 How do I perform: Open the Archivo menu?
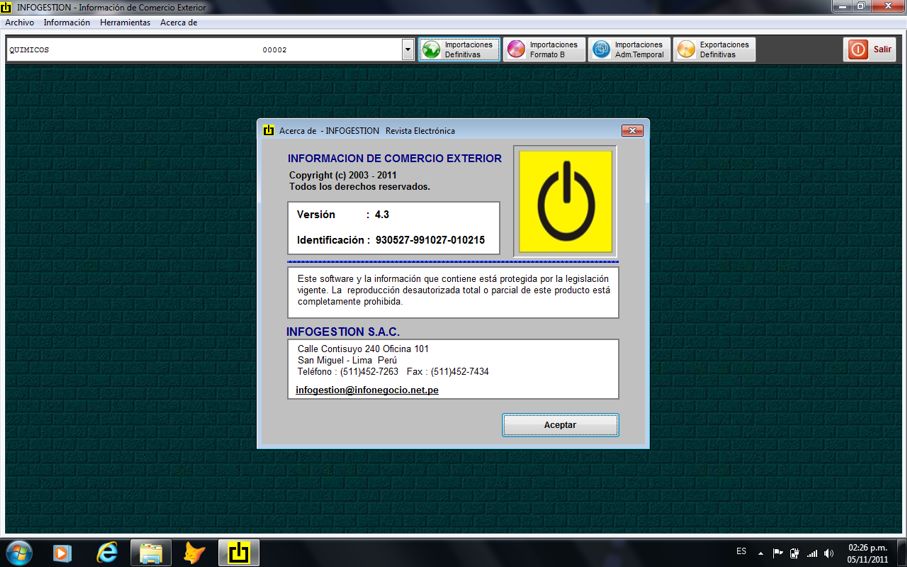click(19, 22)
